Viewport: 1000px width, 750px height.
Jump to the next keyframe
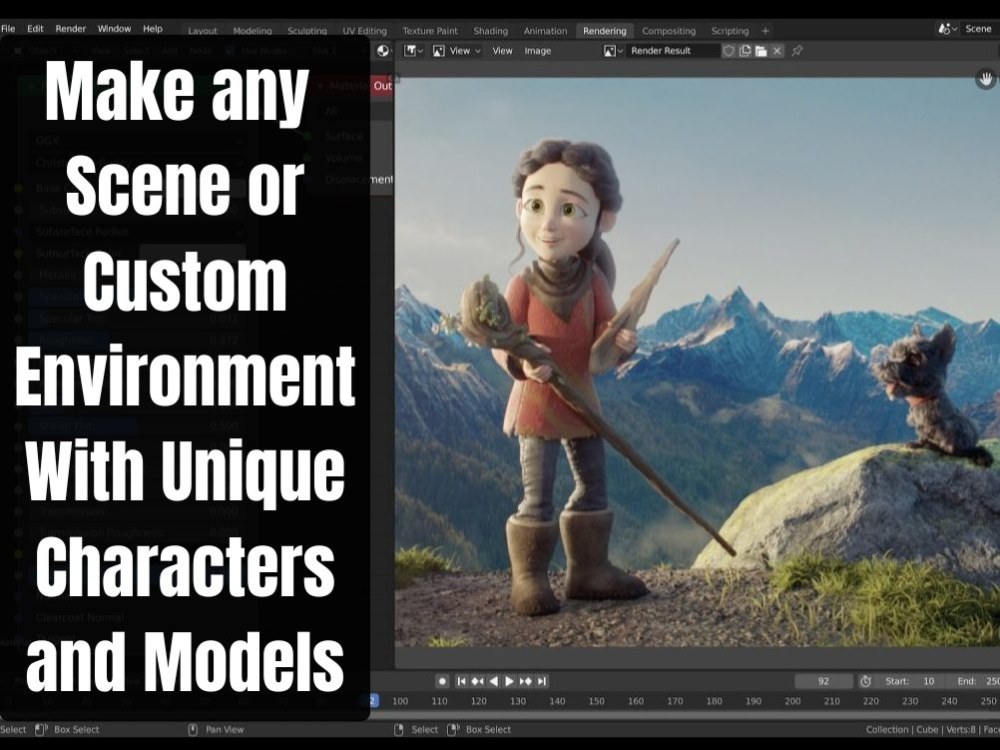tap(525, 681)
